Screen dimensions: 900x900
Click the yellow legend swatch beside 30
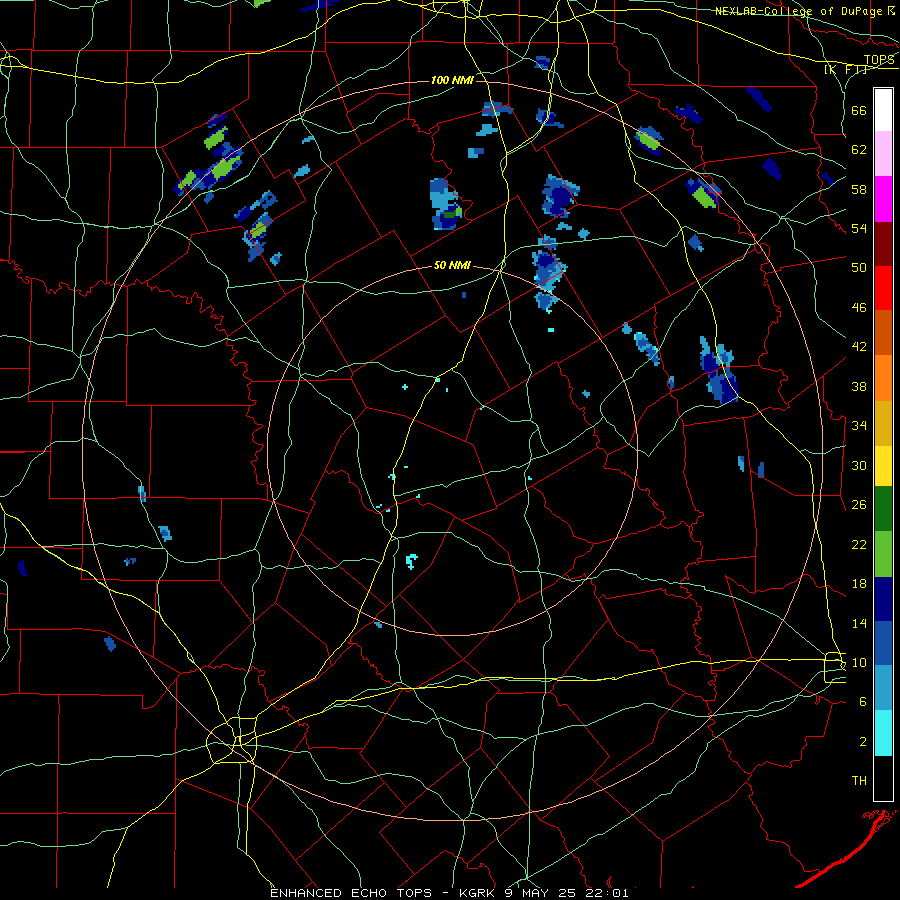tap(883, 465)
